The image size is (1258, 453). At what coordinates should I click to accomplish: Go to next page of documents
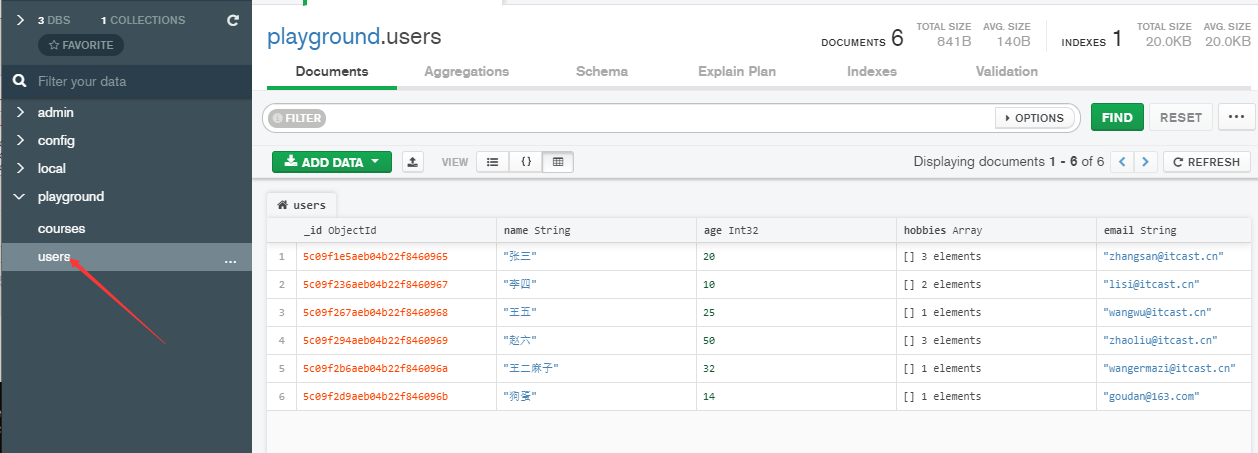click(x=1146, y=162)
